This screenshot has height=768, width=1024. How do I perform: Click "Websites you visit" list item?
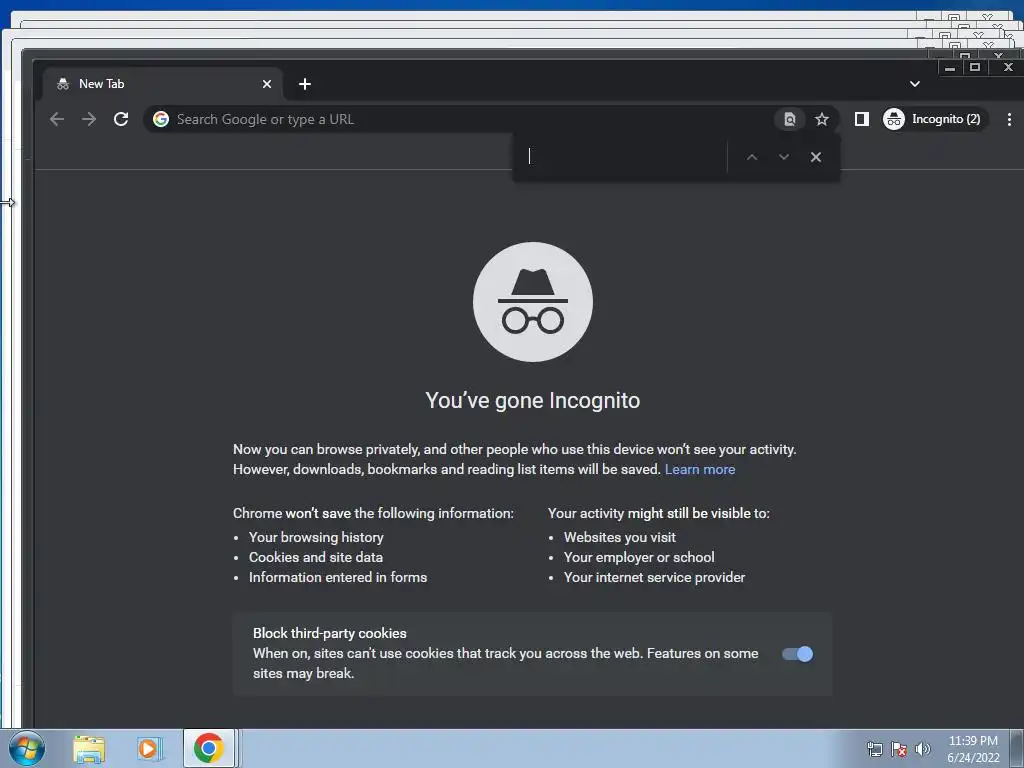(620, 537)
